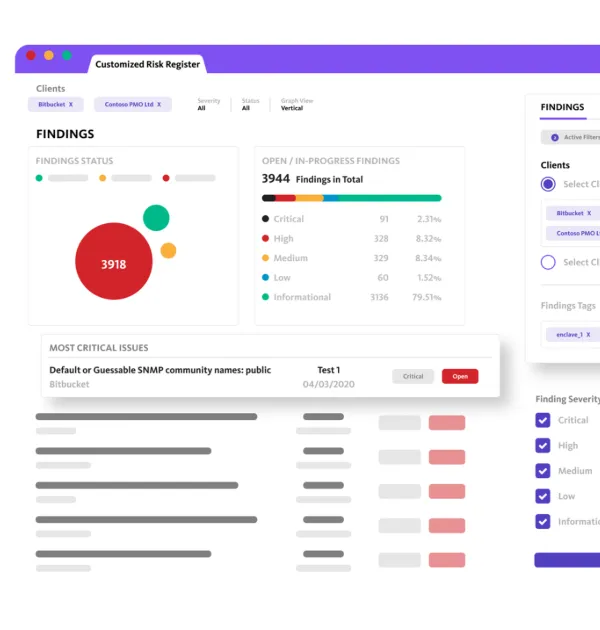Click the 3944 Findings in Total heading
600x630 pixels.
point(312,179)
